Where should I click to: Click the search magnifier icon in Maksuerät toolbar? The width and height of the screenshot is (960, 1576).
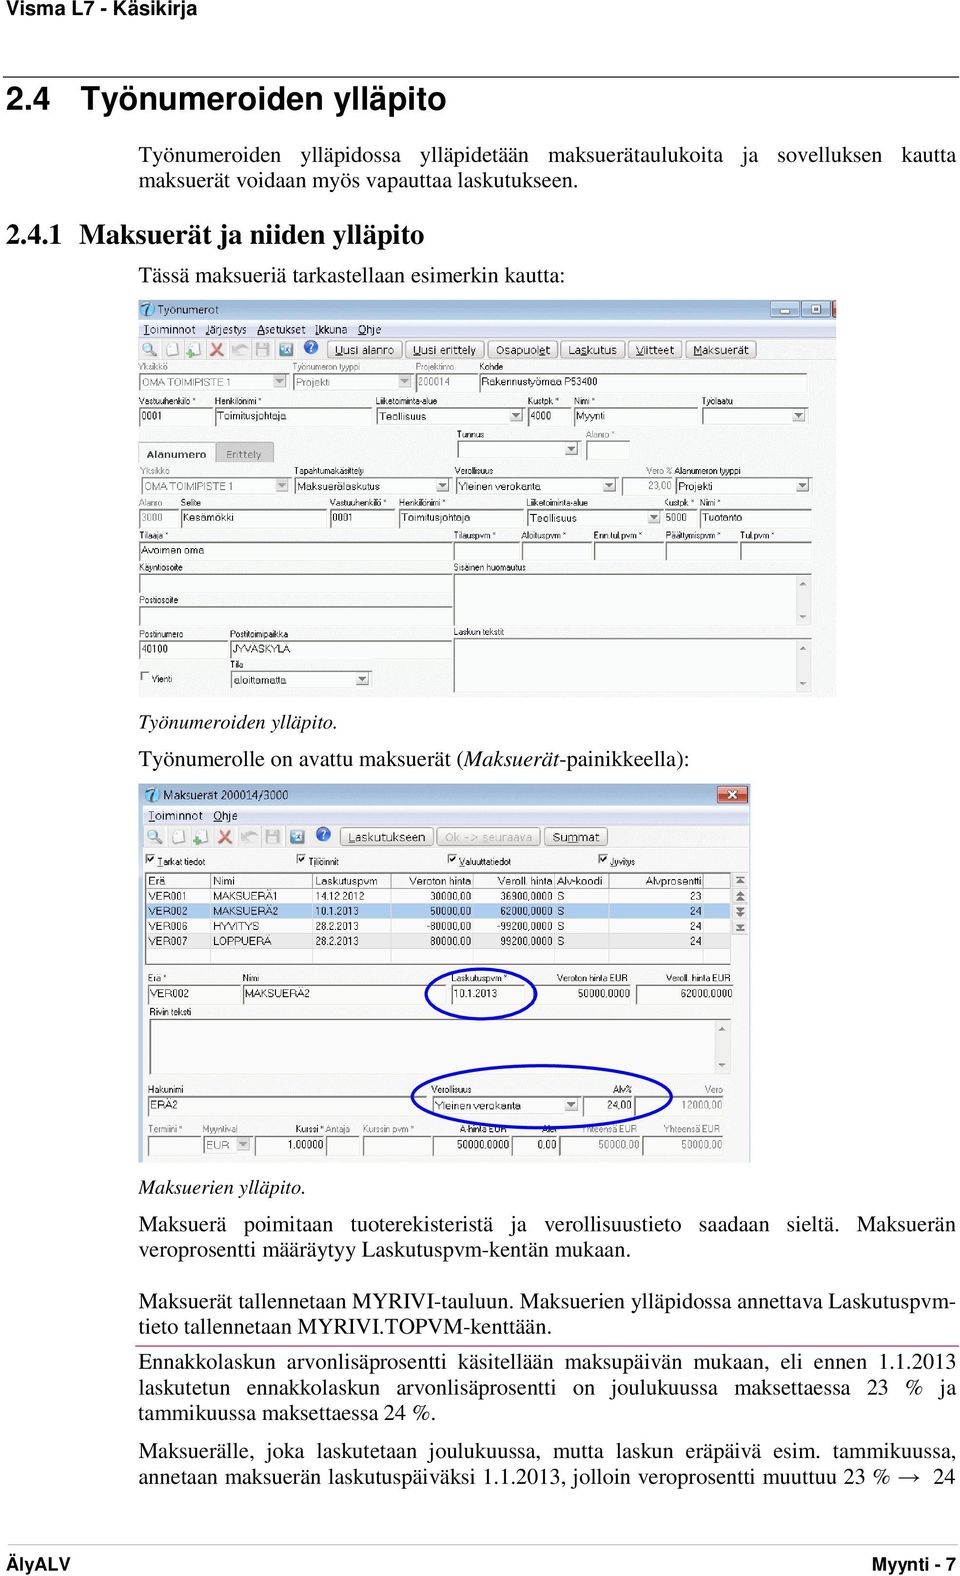155,836
